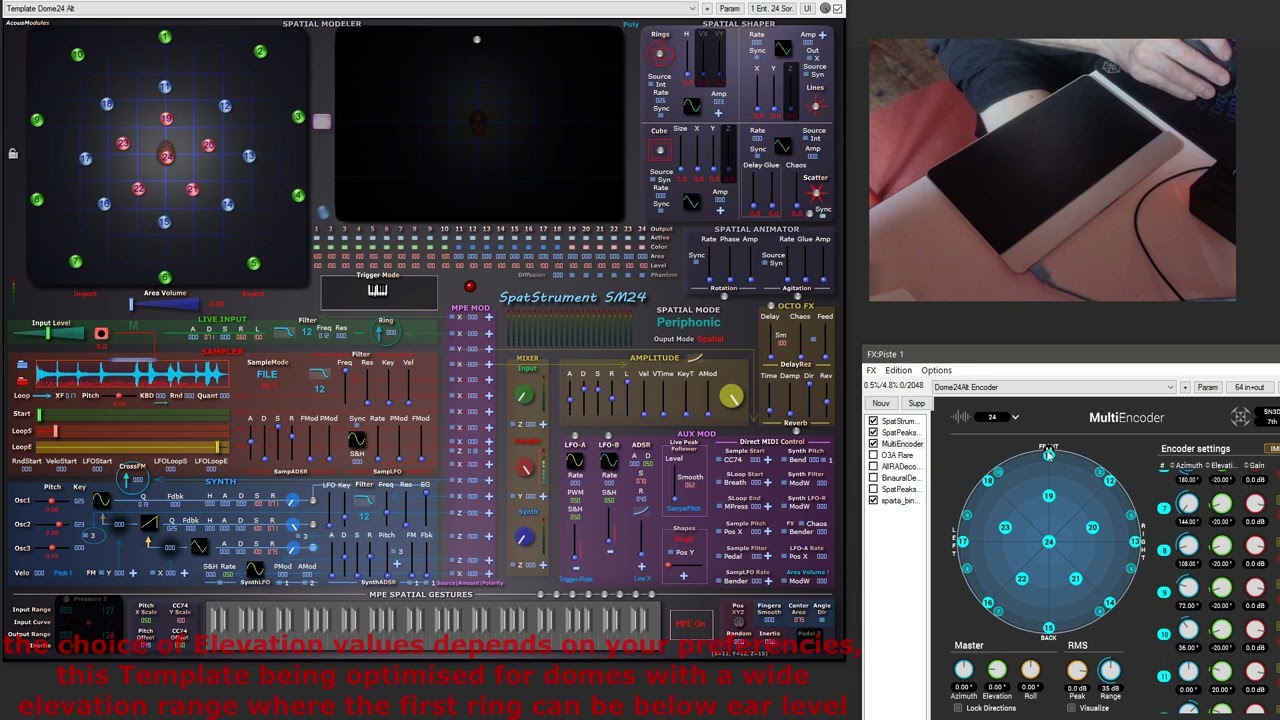Screen dimensions: 1280x720
Task: Click the Cube spatial shaper icon
Action: [659, 151]
